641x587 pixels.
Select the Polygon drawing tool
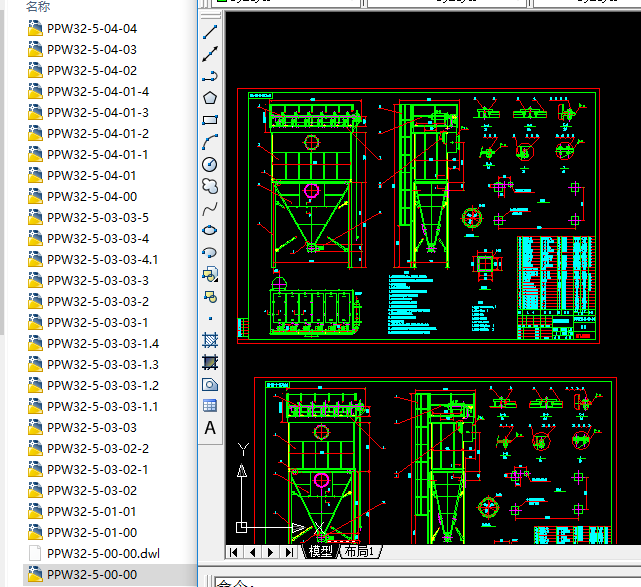(x=210, y=97)
